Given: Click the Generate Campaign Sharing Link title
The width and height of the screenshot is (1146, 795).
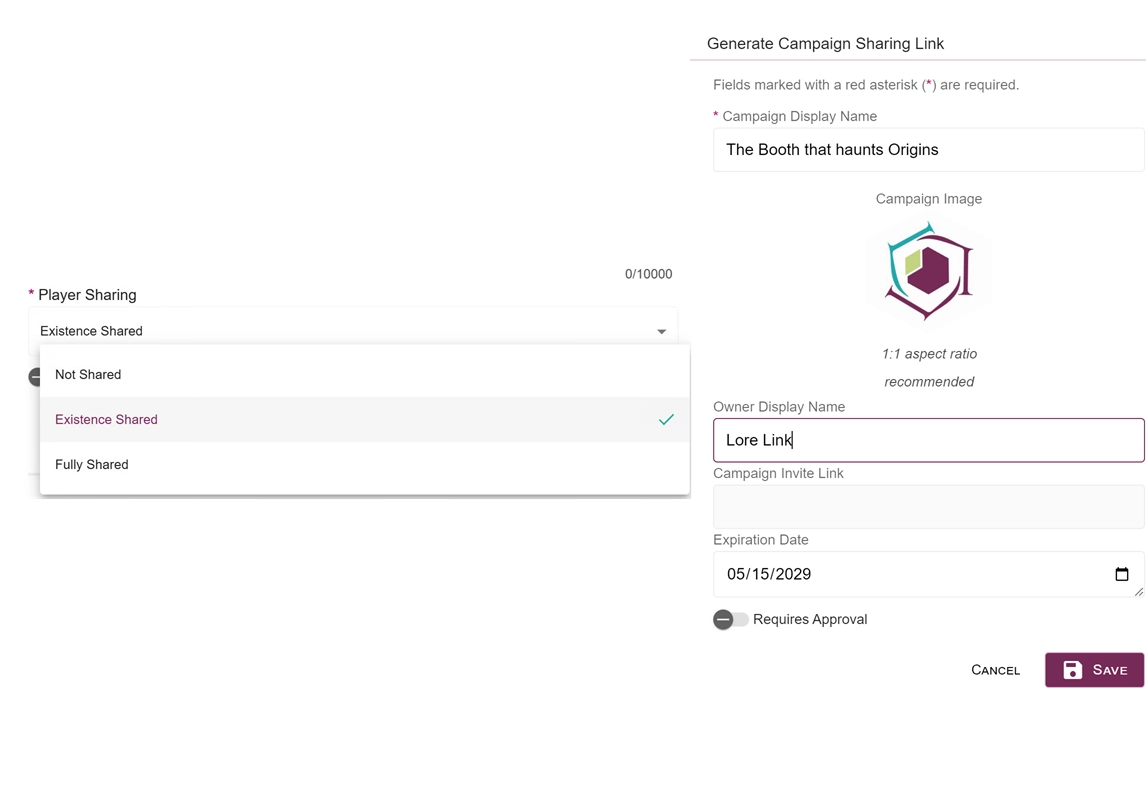Looking at the screenshot, I should click(x=825, y=44).
